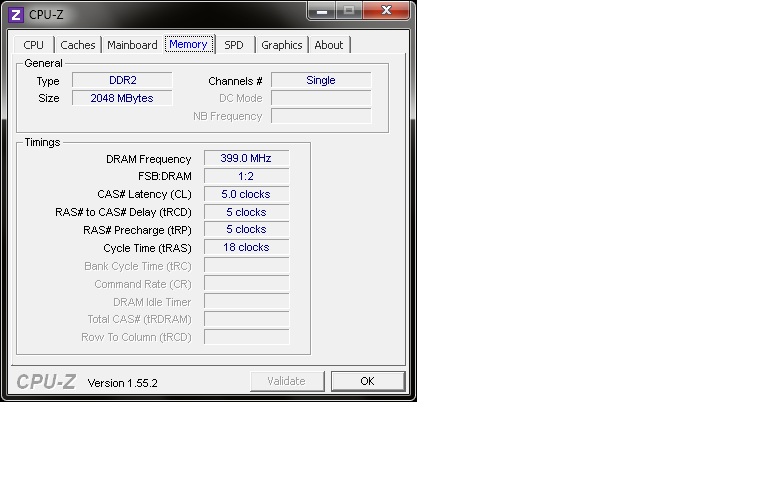Click the empty Bank Cycle Time field
This screenshot has height=480, width=768.
246,265
